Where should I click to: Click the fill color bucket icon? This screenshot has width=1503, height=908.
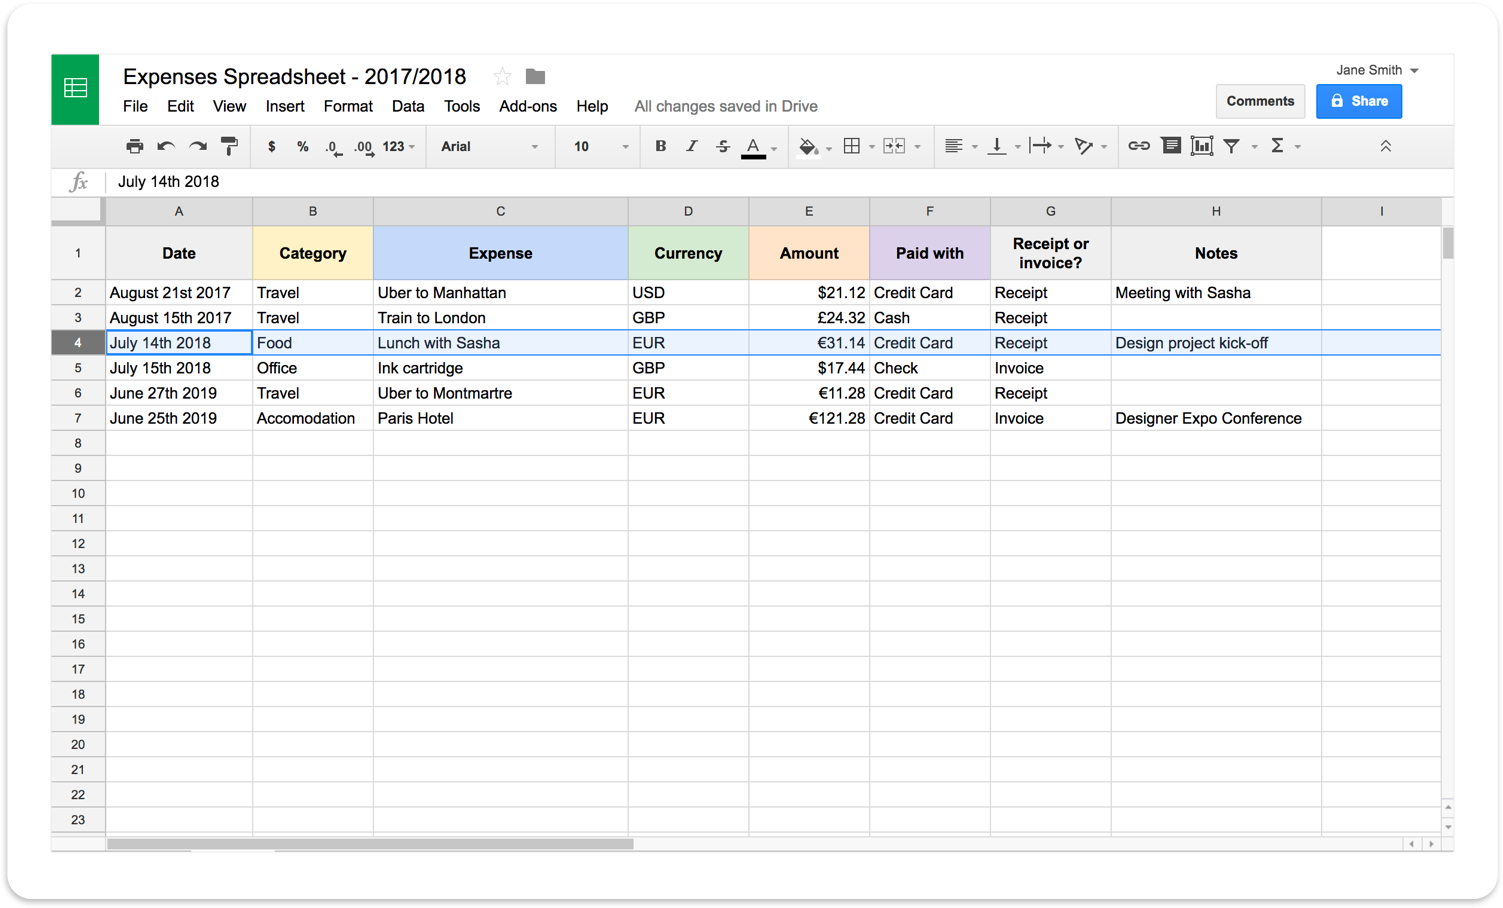tap(808, 147)
